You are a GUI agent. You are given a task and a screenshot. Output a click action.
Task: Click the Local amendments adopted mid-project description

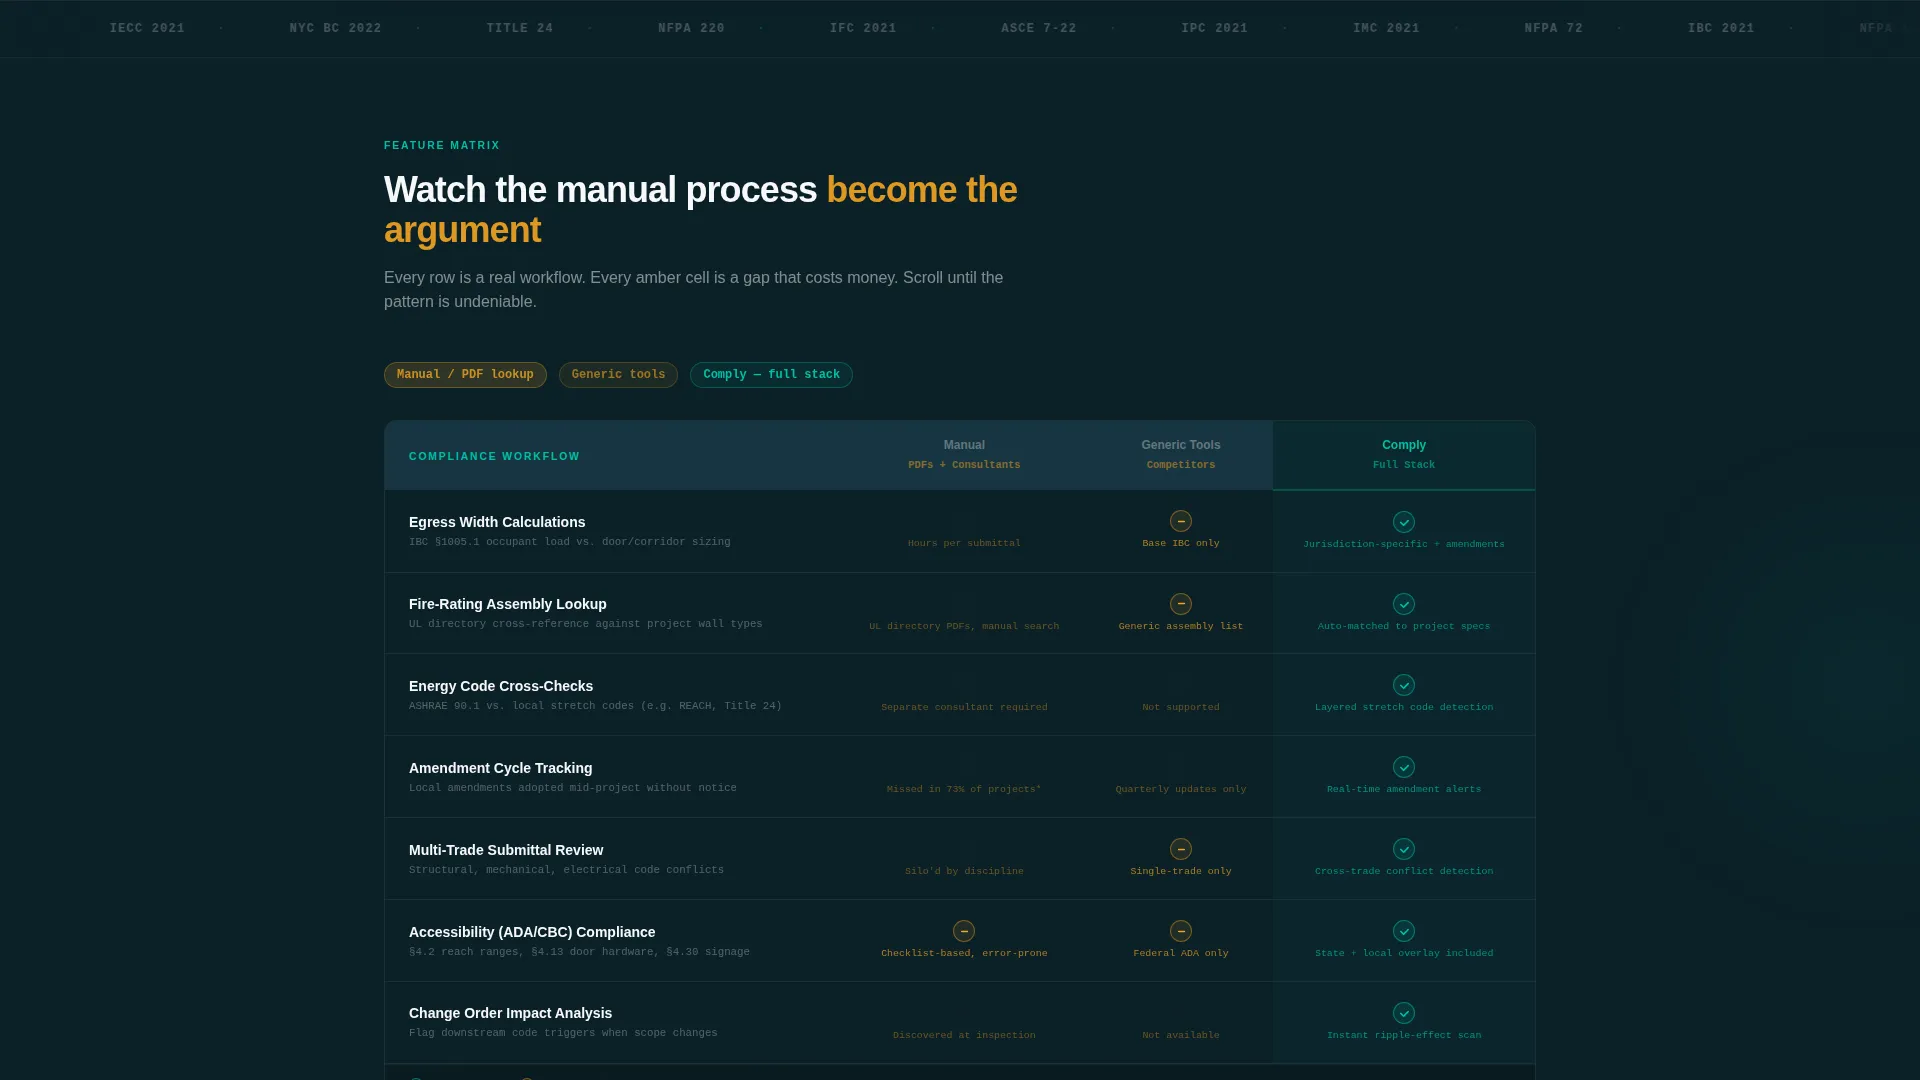[572, 788]
